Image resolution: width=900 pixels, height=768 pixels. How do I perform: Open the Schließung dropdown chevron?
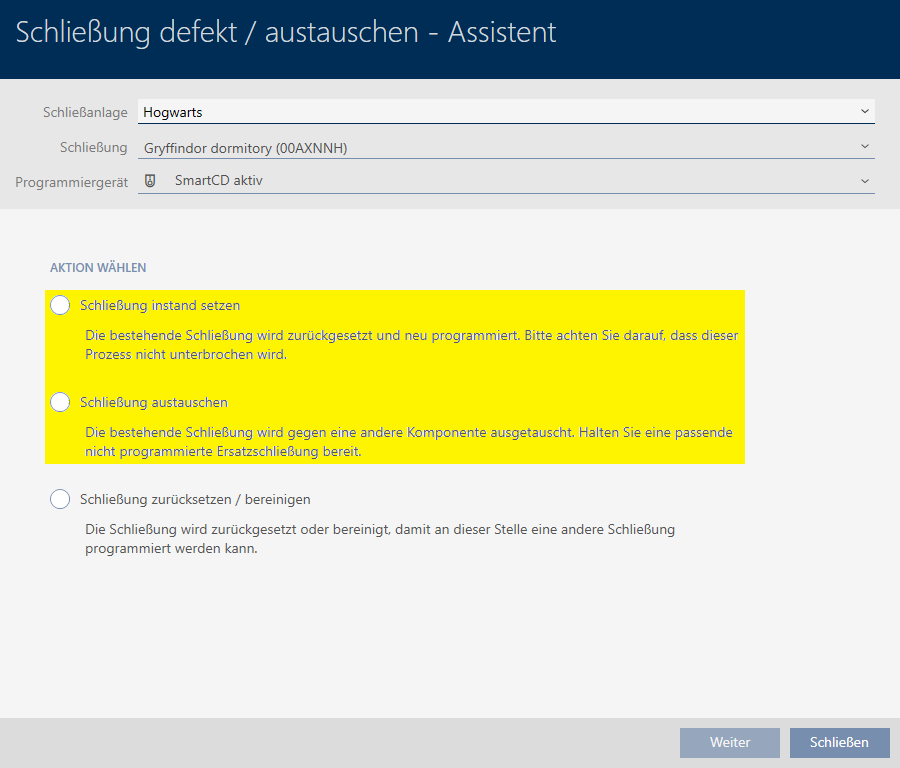pos(864,147)
